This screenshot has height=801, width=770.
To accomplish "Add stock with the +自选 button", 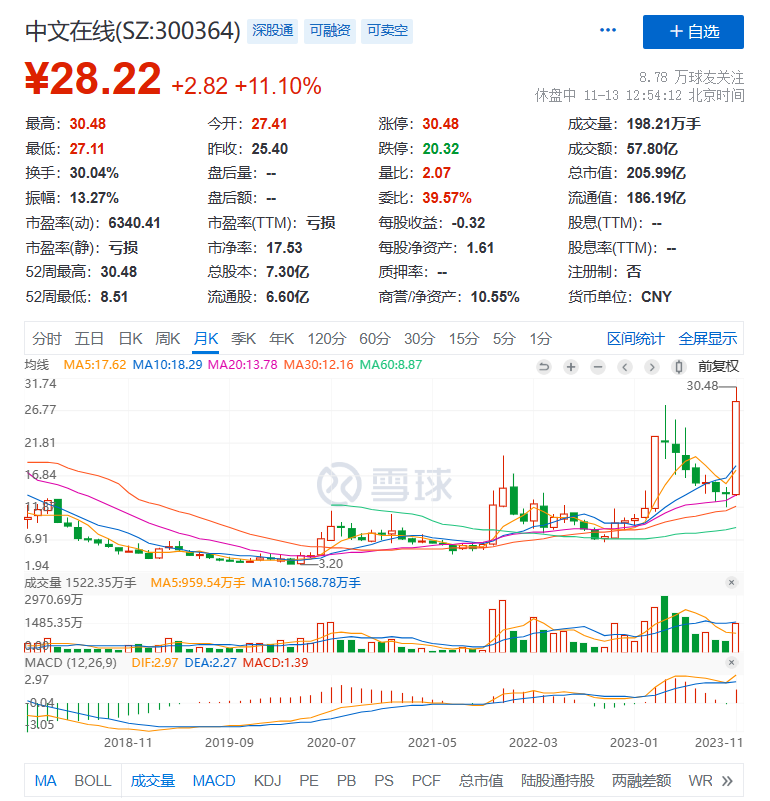I will [x=693, y=32].
